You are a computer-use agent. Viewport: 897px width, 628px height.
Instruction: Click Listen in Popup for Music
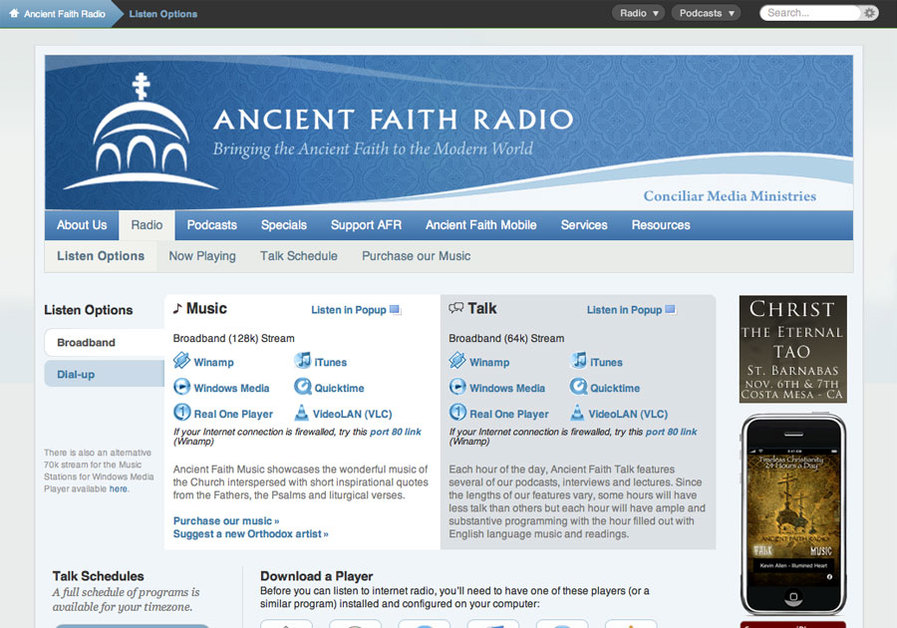348,309
